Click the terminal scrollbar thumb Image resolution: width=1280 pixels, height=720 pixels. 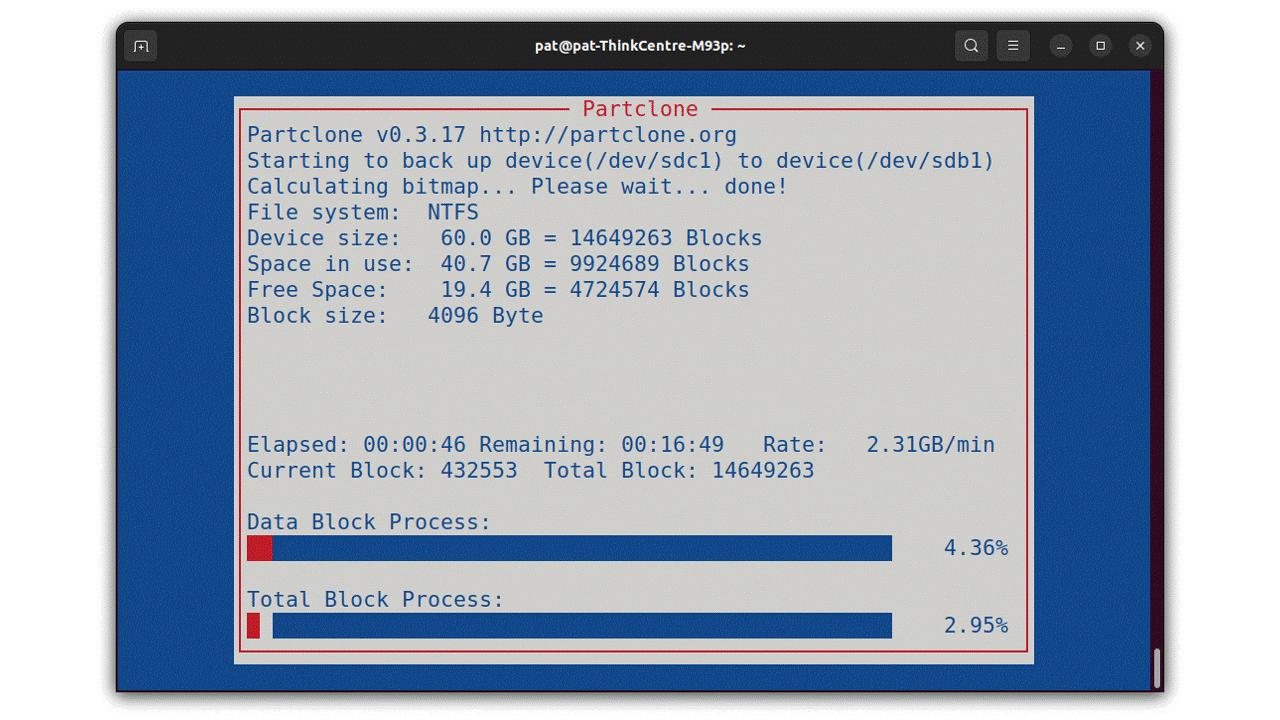coord(1158,668)
